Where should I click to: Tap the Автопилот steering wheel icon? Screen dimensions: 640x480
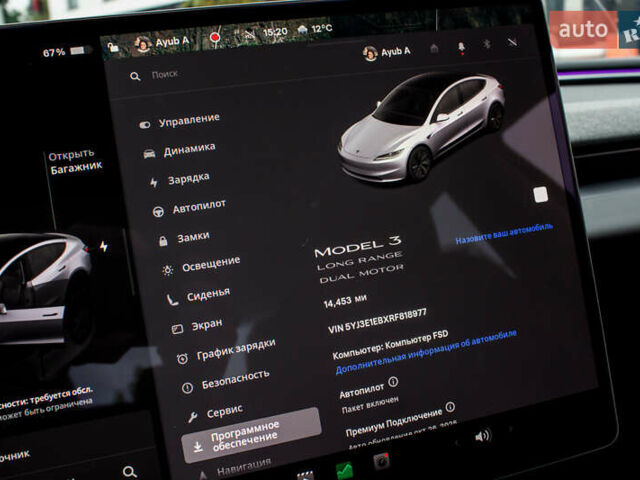157,211
